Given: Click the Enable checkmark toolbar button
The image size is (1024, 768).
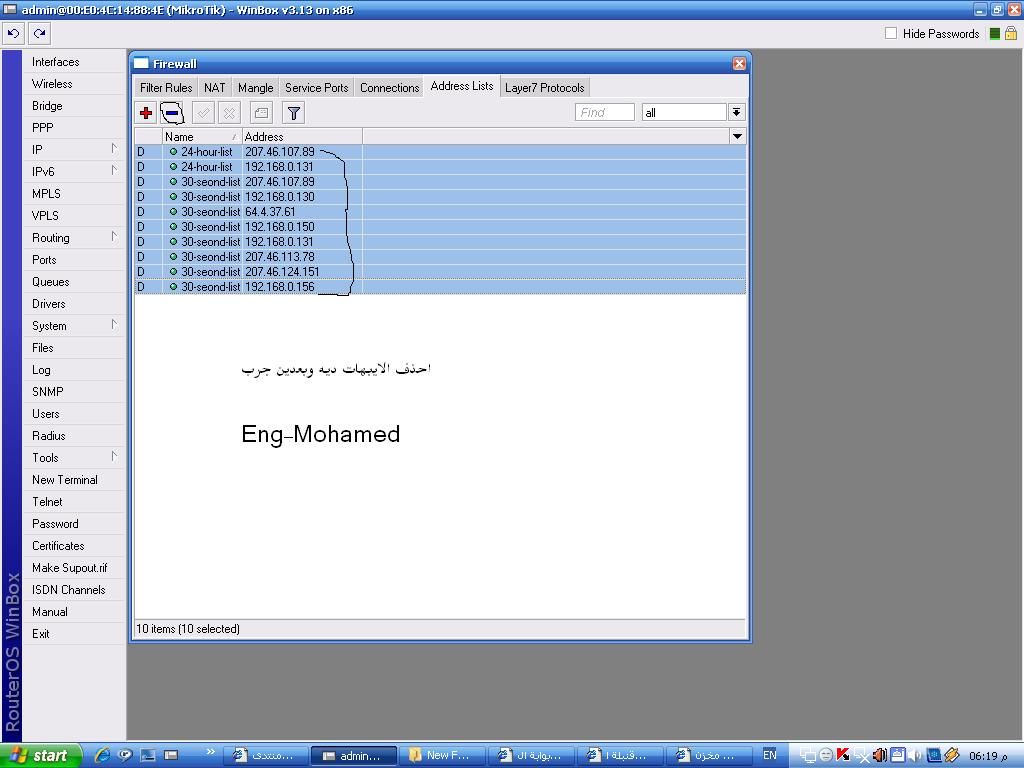Looking at the screenshot, I should [x=203, y=113].
